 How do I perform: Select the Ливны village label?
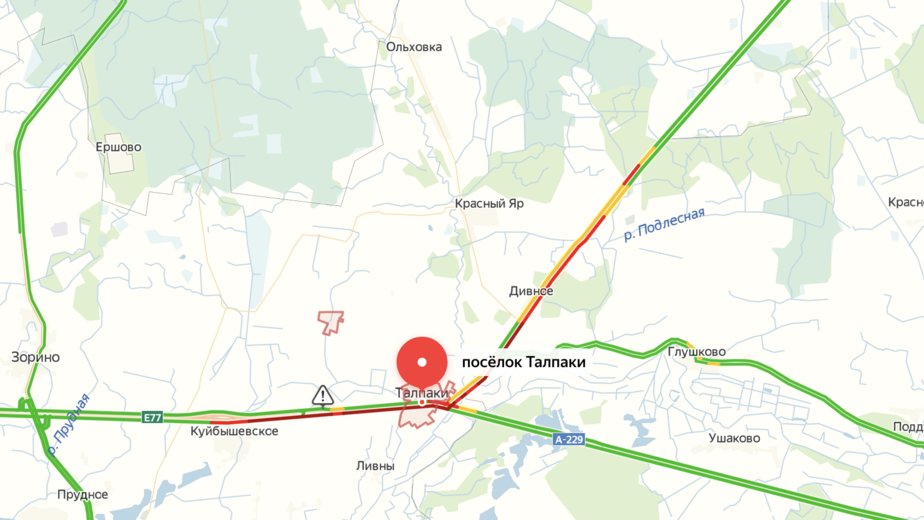(x=375, y=466)
